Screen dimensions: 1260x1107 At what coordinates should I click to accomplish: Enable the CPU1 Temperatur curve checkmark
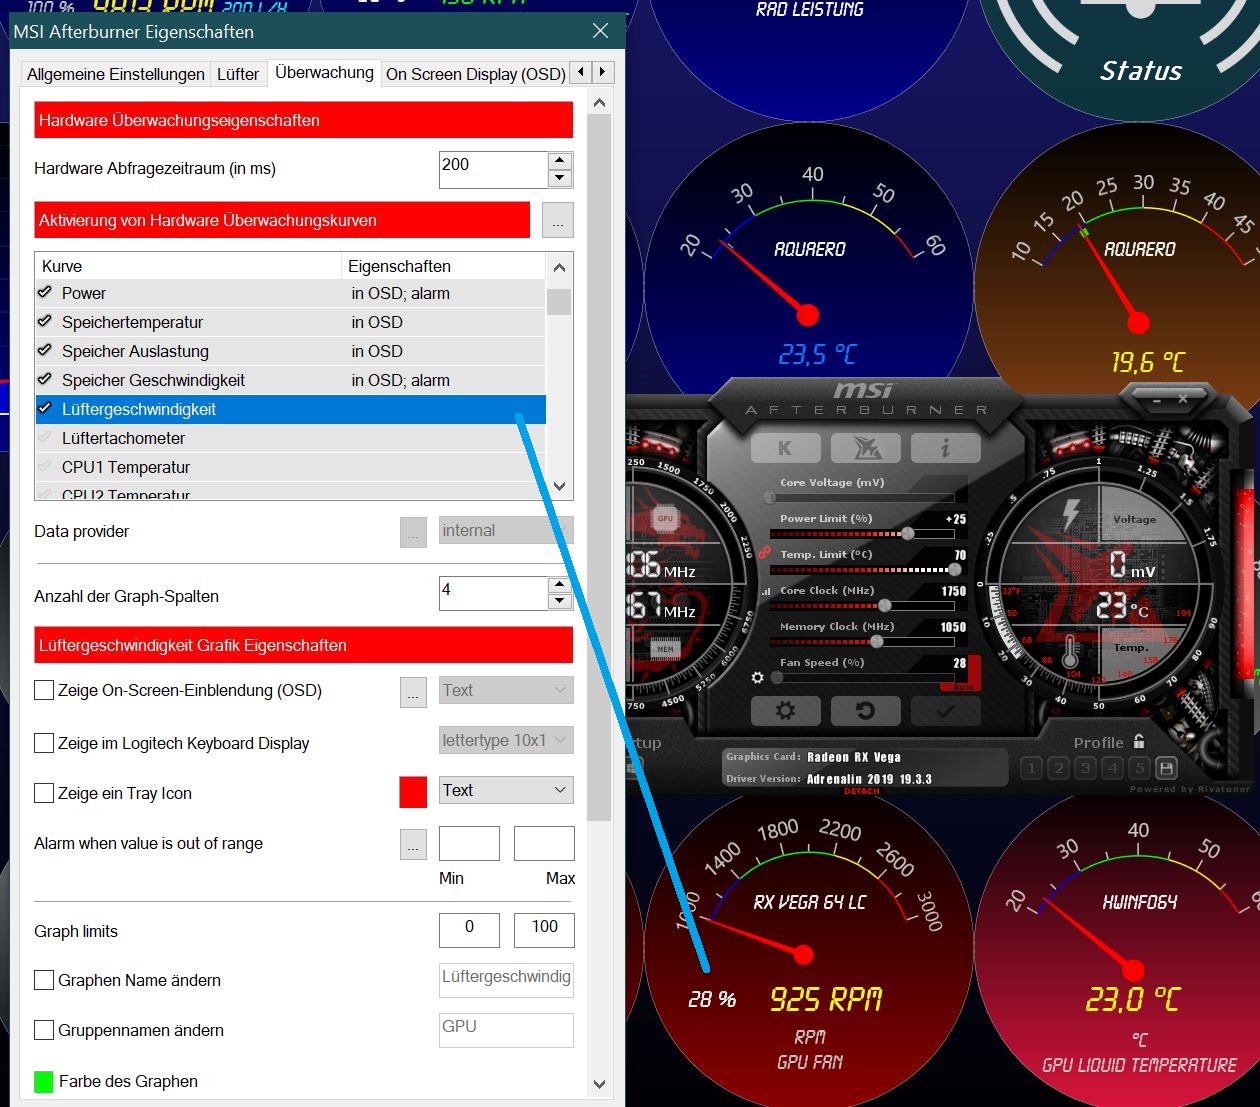coord(44,467)
